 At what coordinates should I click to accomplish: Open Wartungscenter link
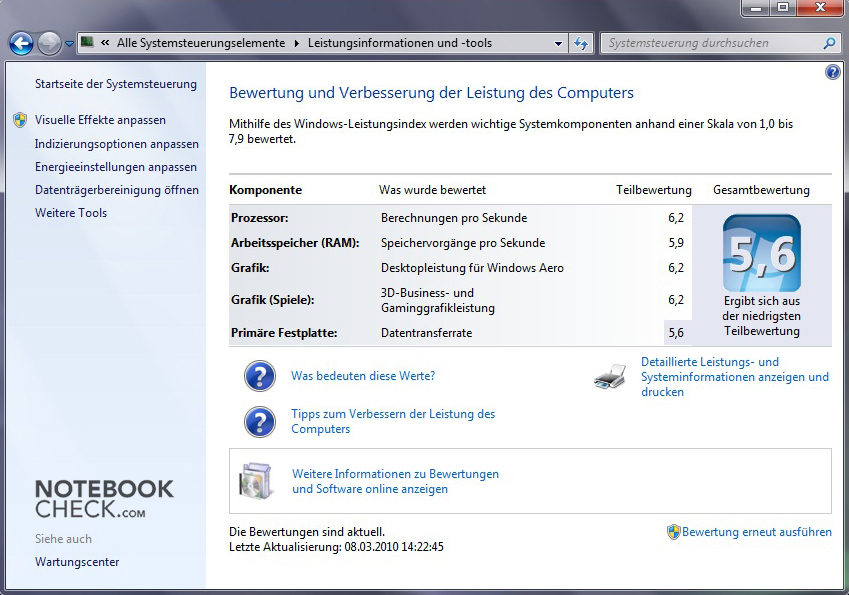pyautogui.click(x=77, y=562)
